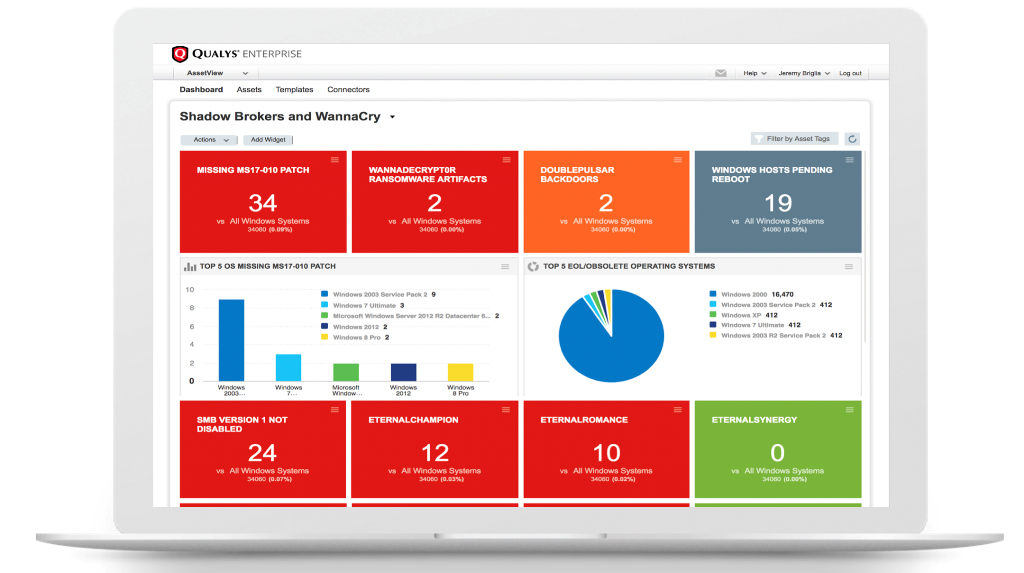Click the yellow Windows 8 Pro bar
Image resolution: width=1024 pixels, height=573 pixels.
(460, 372)
